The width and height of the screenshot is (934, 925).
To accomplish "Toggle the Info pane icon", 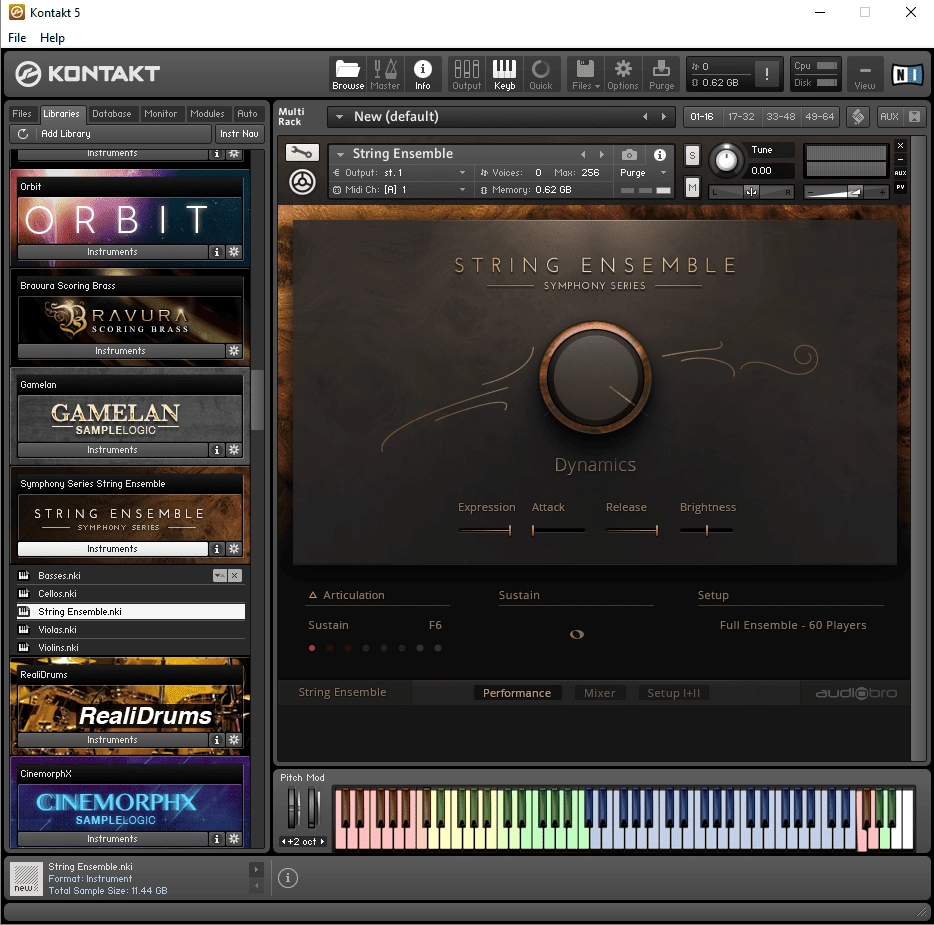I will tap(422, 74).
